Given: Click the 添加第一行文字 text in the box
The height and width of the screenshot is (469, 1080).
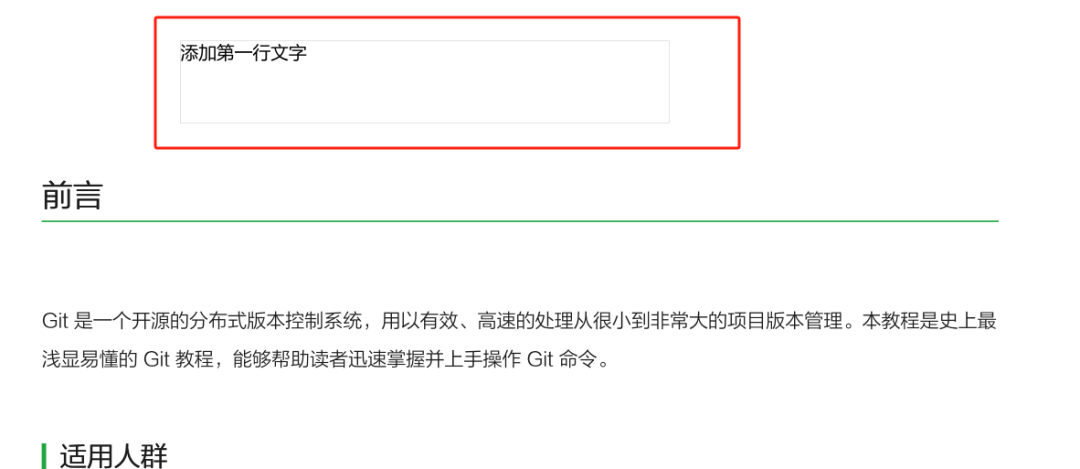Looking at the screenshot, I should (244, 53).
